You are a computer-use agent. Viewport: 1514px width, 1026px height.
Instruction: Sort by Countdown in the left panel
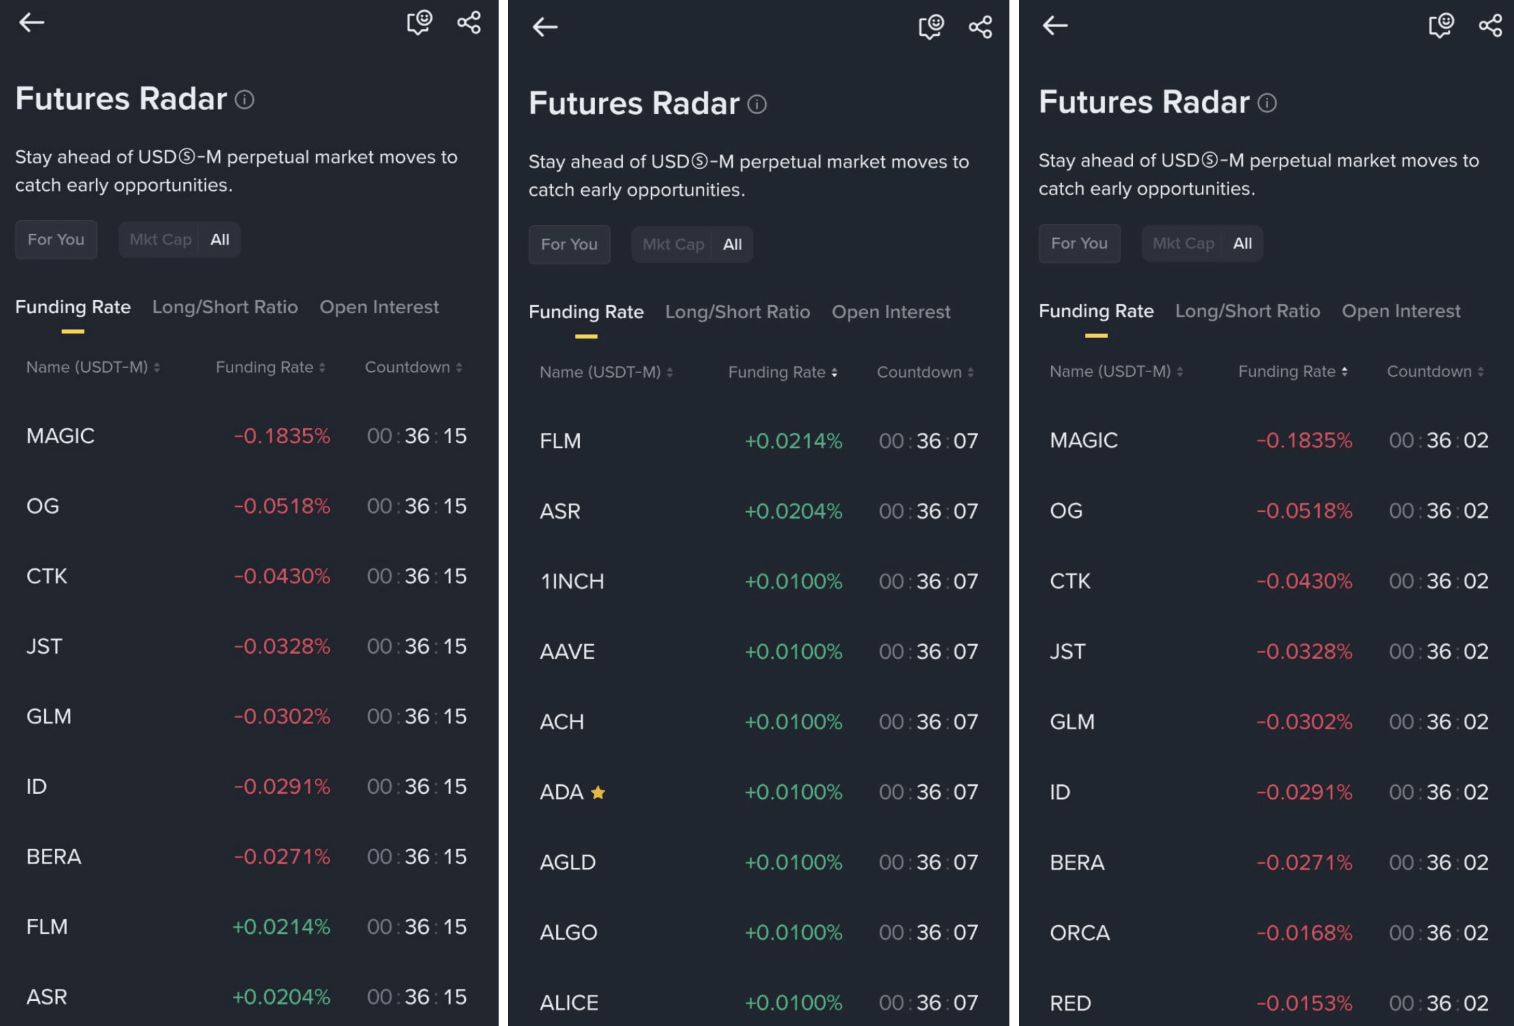coord(413,367)
